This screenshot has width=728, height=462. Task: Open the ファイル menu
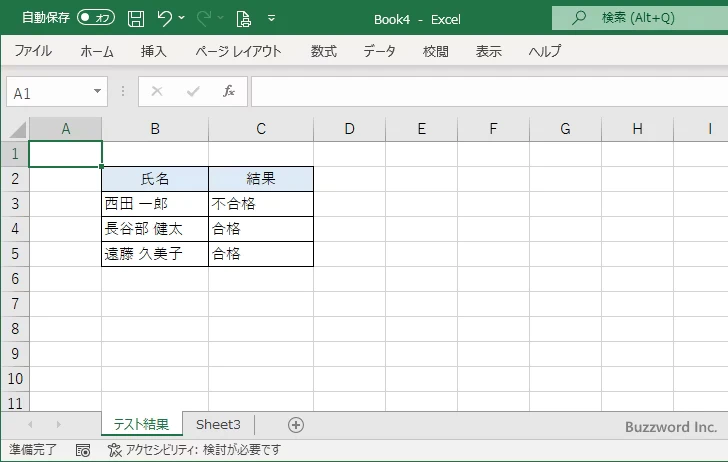pos(33,51)
